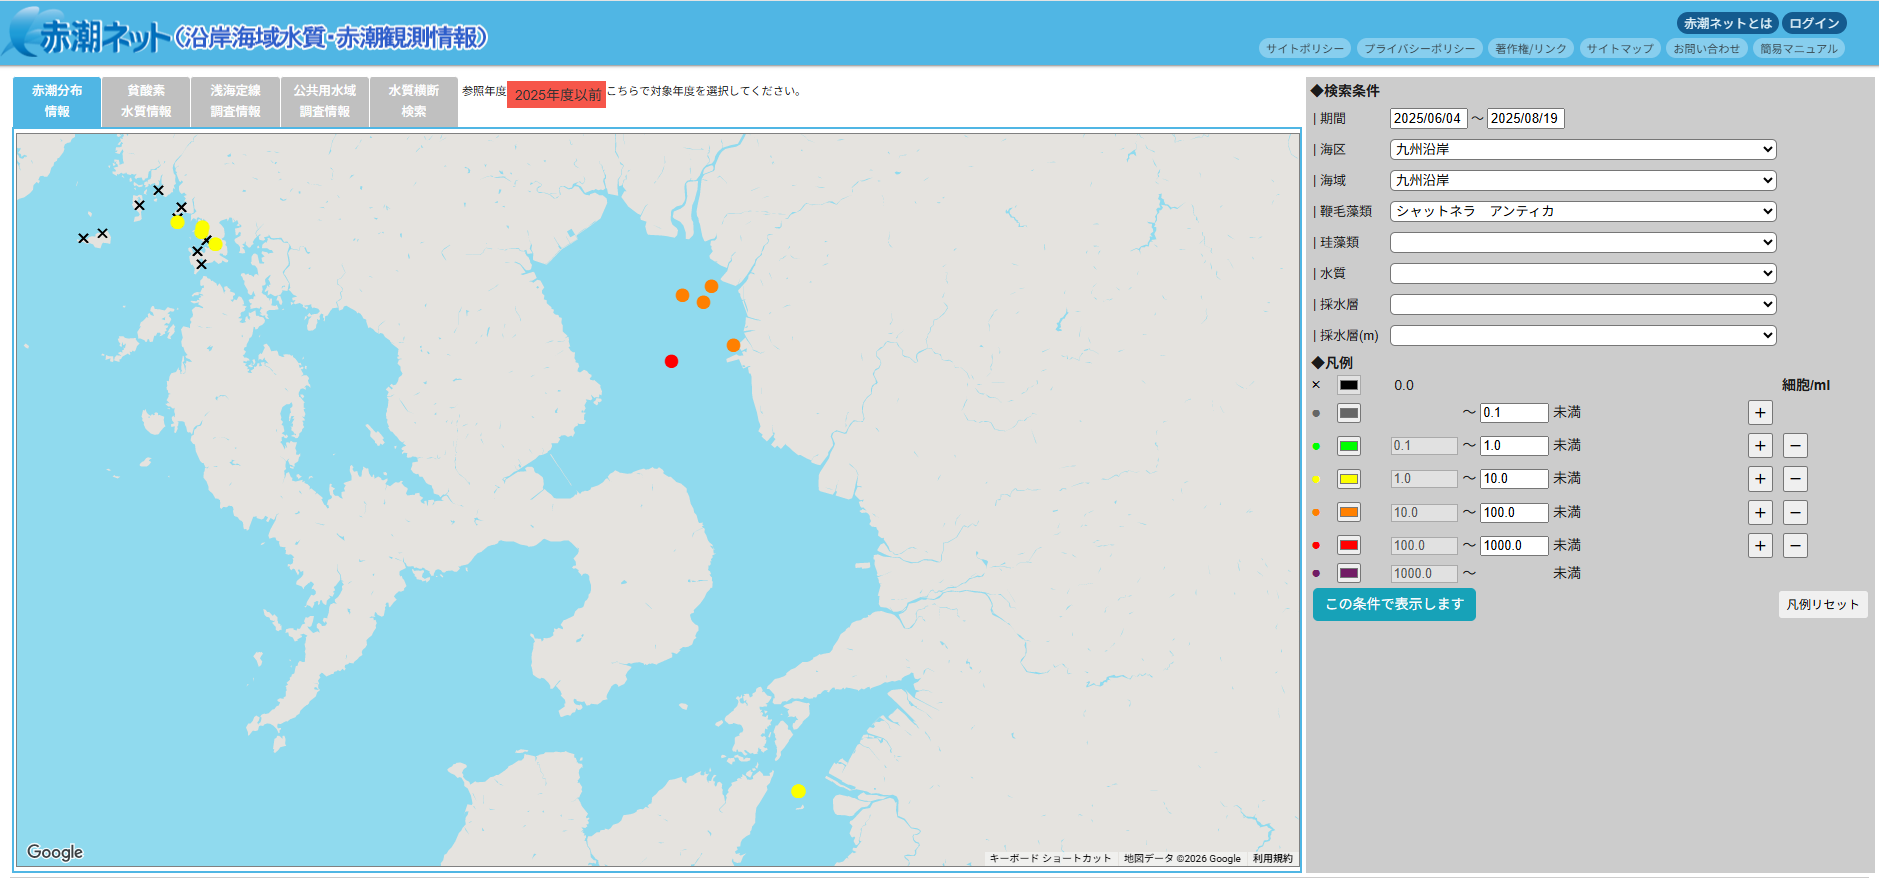Switch to 貧酸素水質情報 tab
1879x880 pixels.
[x=146, y=101]
